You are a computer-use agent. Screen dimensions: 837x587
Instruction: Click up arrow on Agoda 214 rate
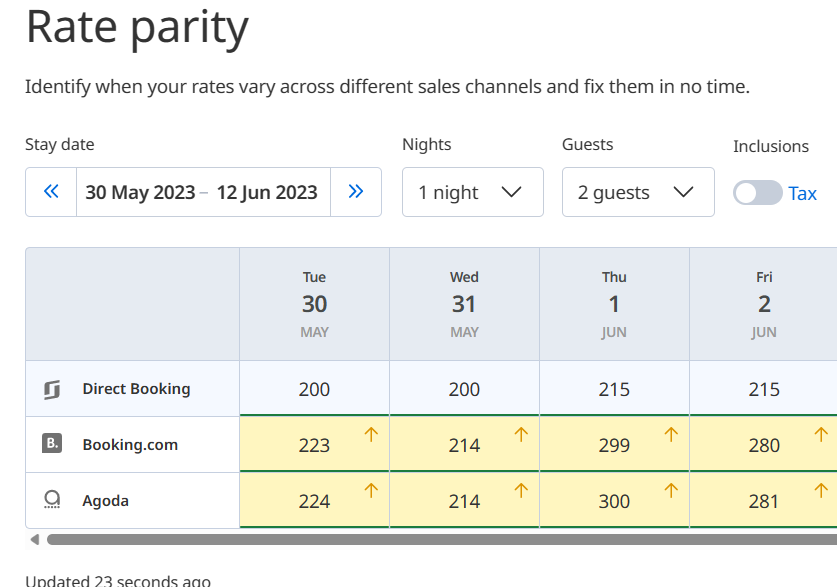pyautogui.click(x=521, y=490)
